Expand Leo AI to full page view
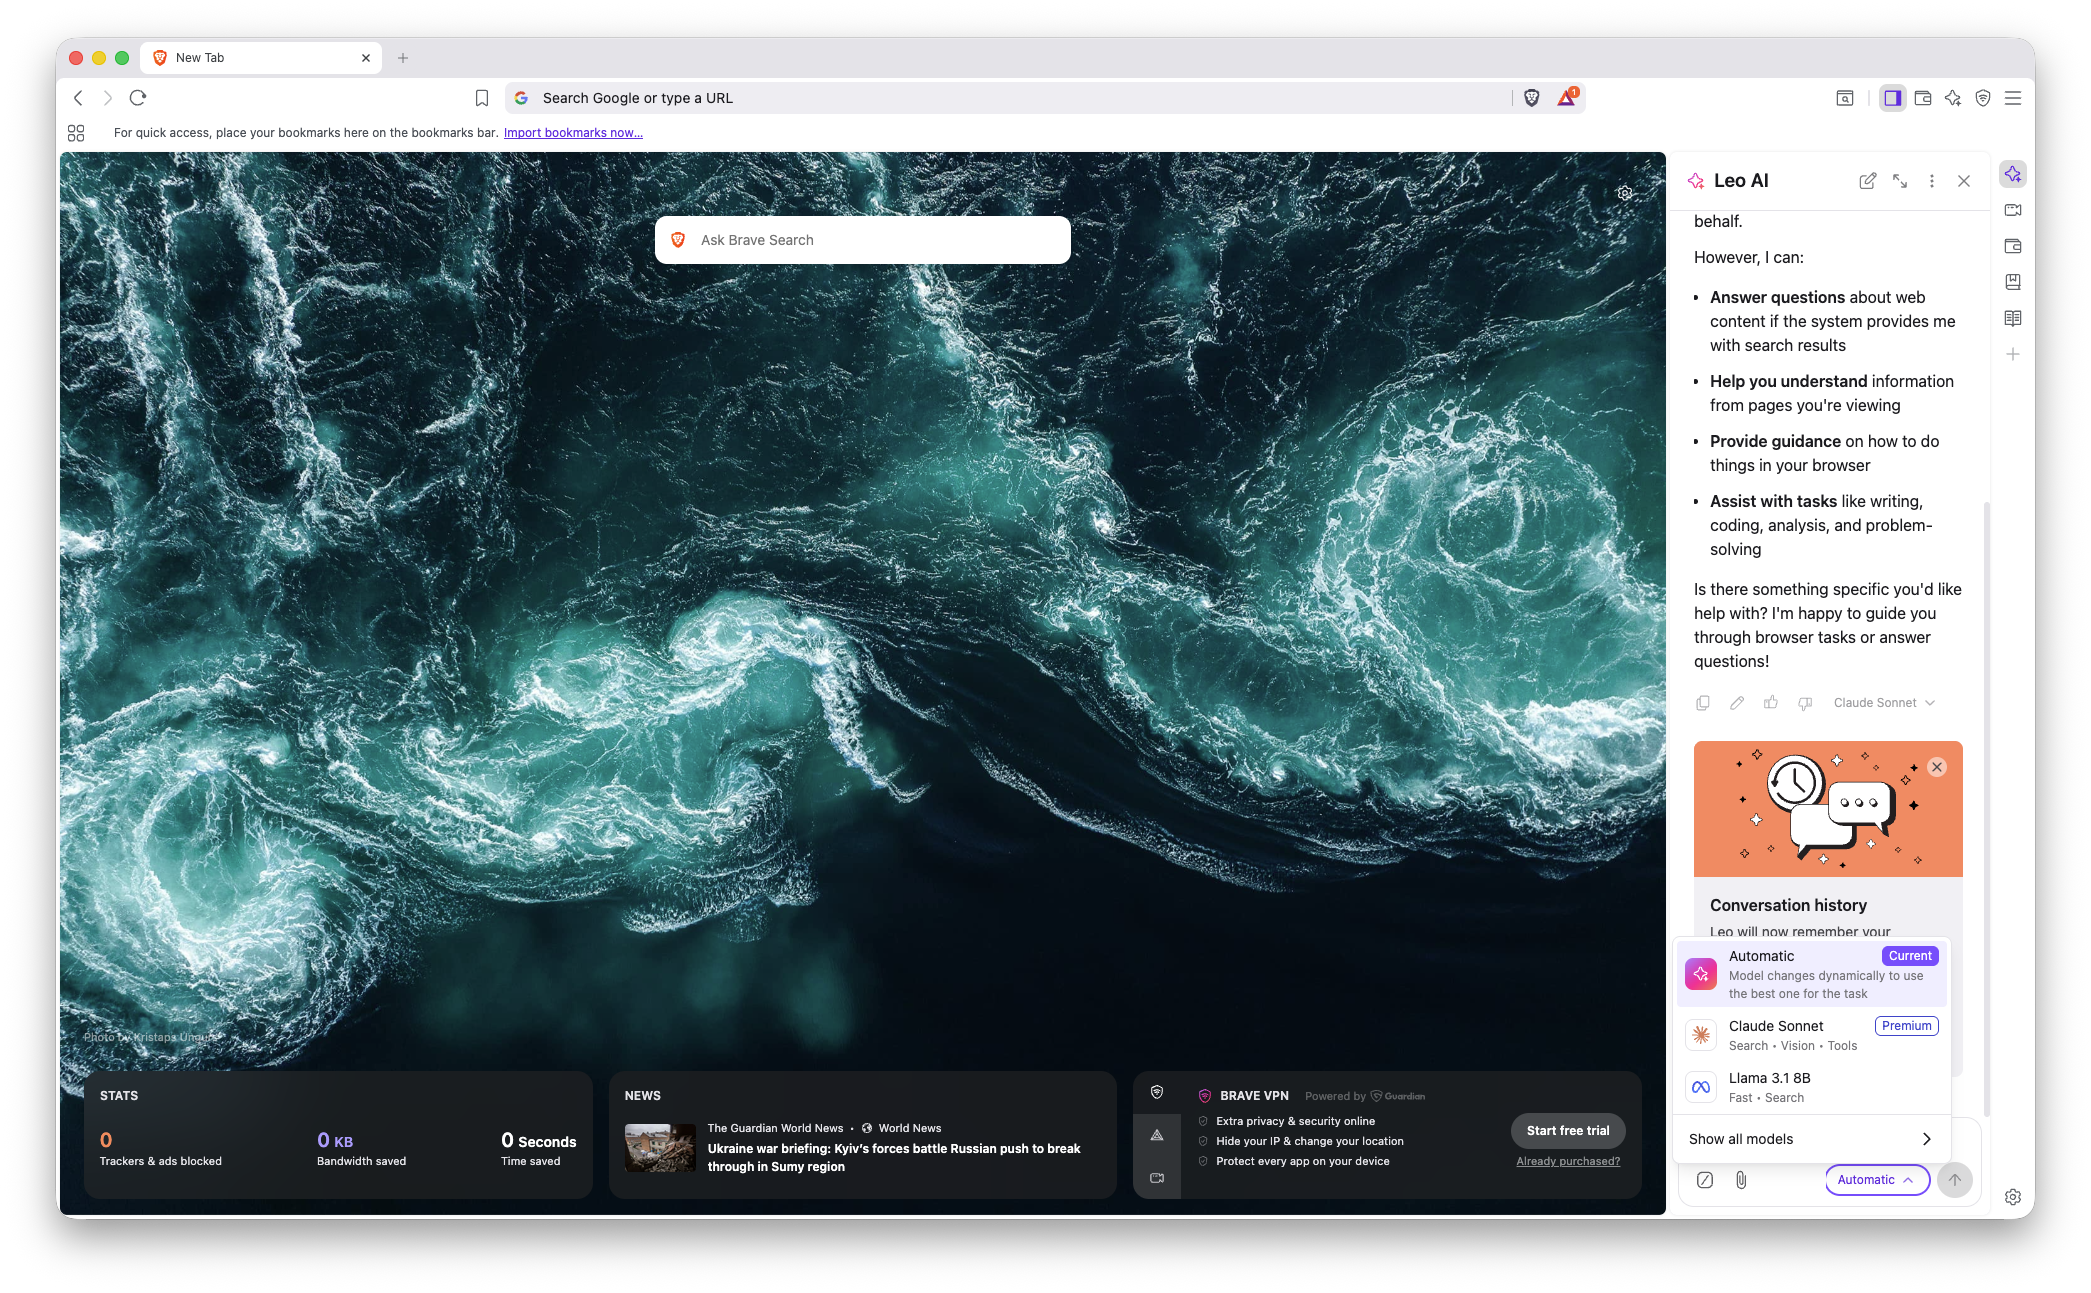This screenshot has width=2091, height=1293. point(1900,181)
